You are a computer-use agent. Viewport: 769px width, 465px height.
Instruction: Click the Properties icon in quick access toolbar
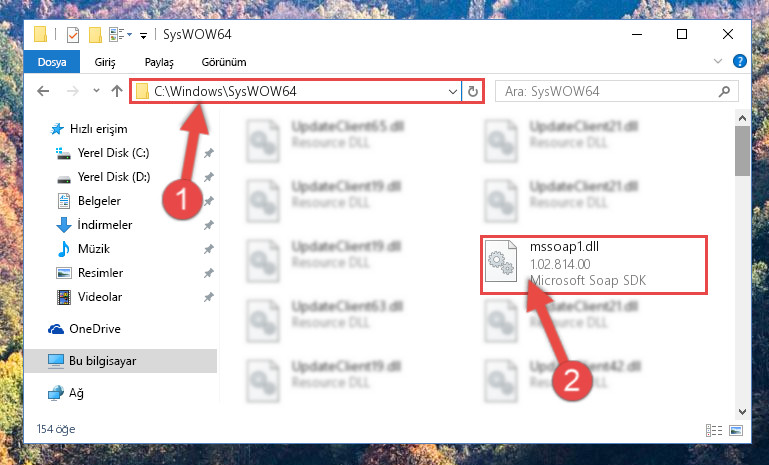coord(73,35)
